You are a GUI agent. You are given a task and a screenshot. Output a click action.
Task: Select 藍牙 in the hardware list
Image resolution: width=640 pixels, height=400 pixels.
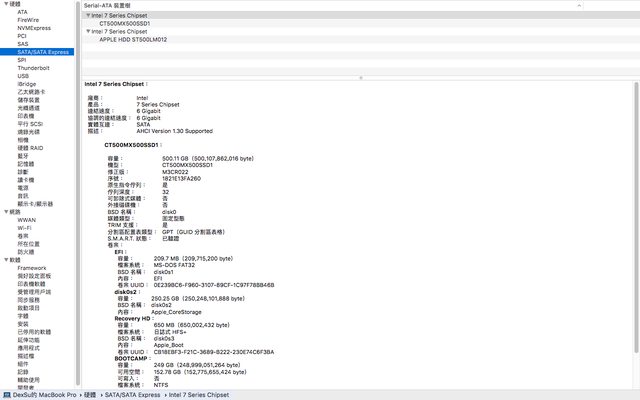pyautogui.click(x=23, y=155)
